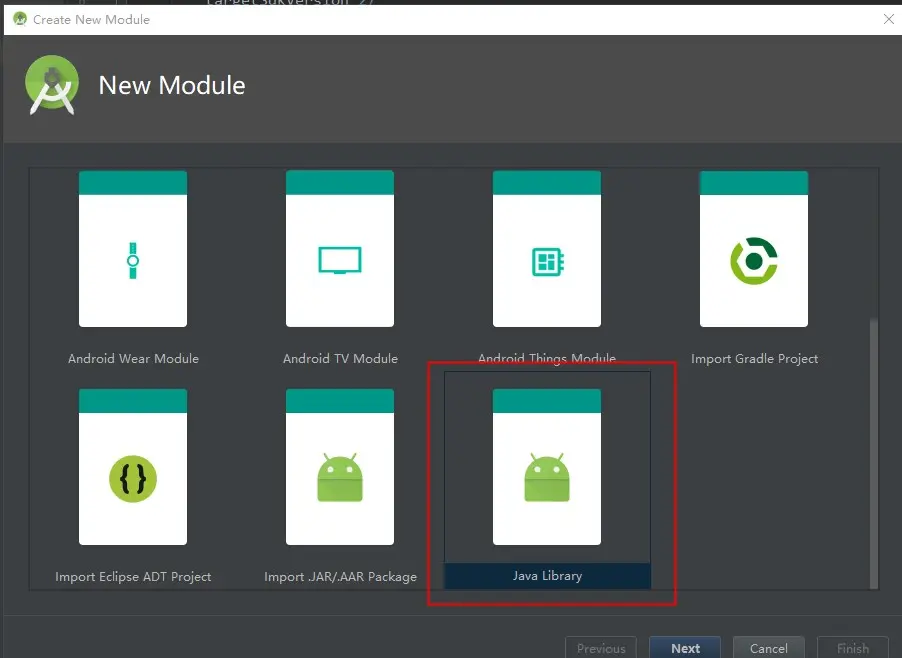Click the highlighted Java Library label
902x658 pixels.
[x=548, y=576]
